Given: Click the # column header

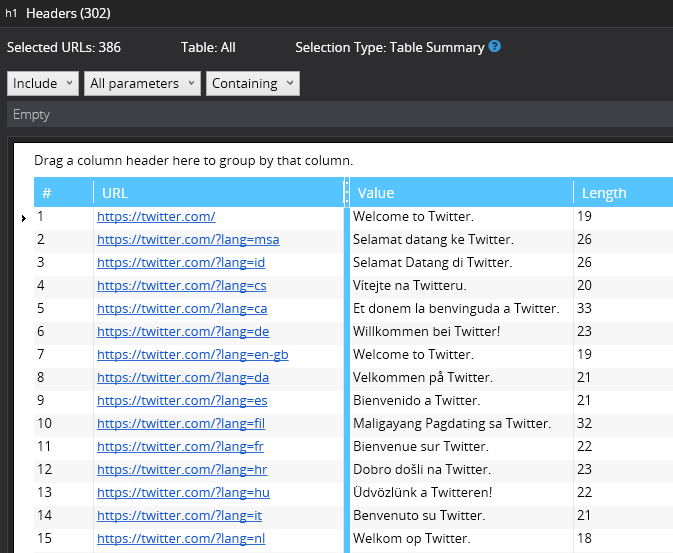Looking at the screenshot, I should pyautogui.click(x=63, y=193).
